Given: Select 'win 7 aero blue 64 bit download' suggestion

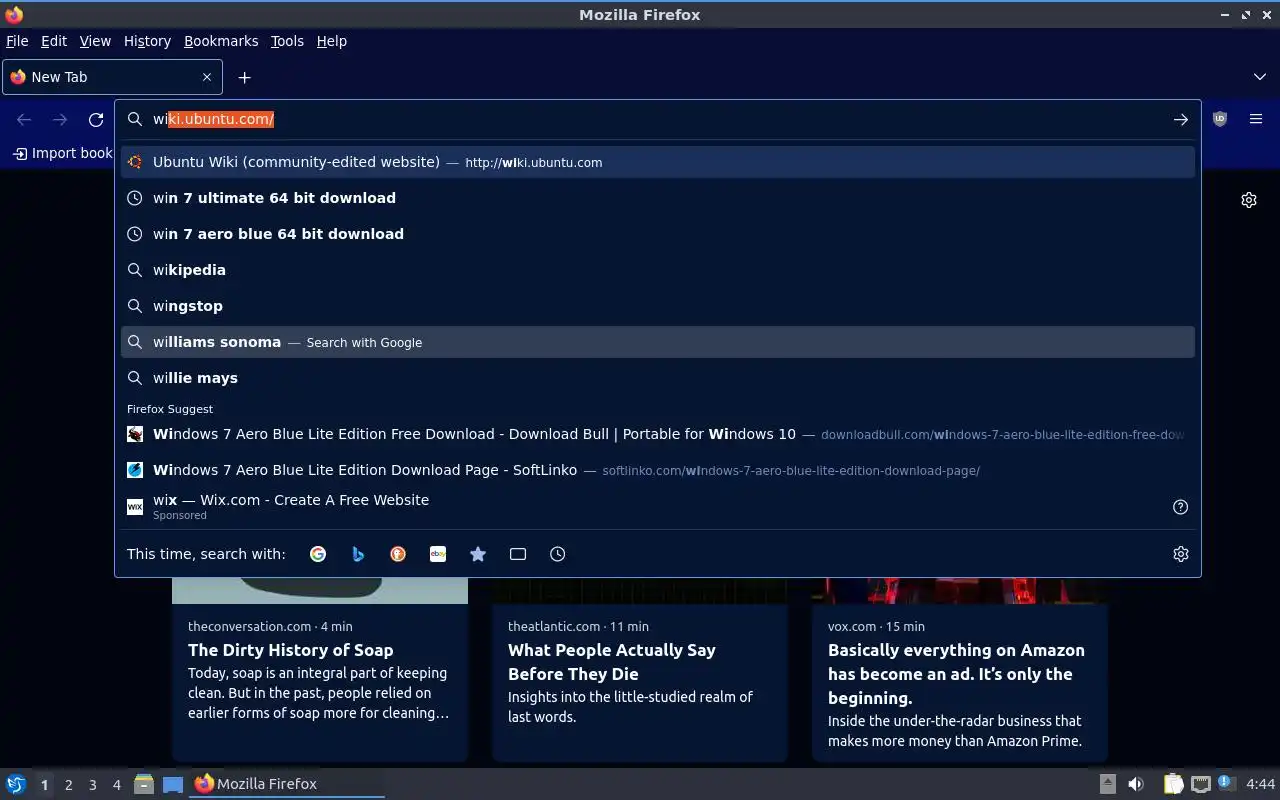Looking at the screenshot, I should 658,234.
